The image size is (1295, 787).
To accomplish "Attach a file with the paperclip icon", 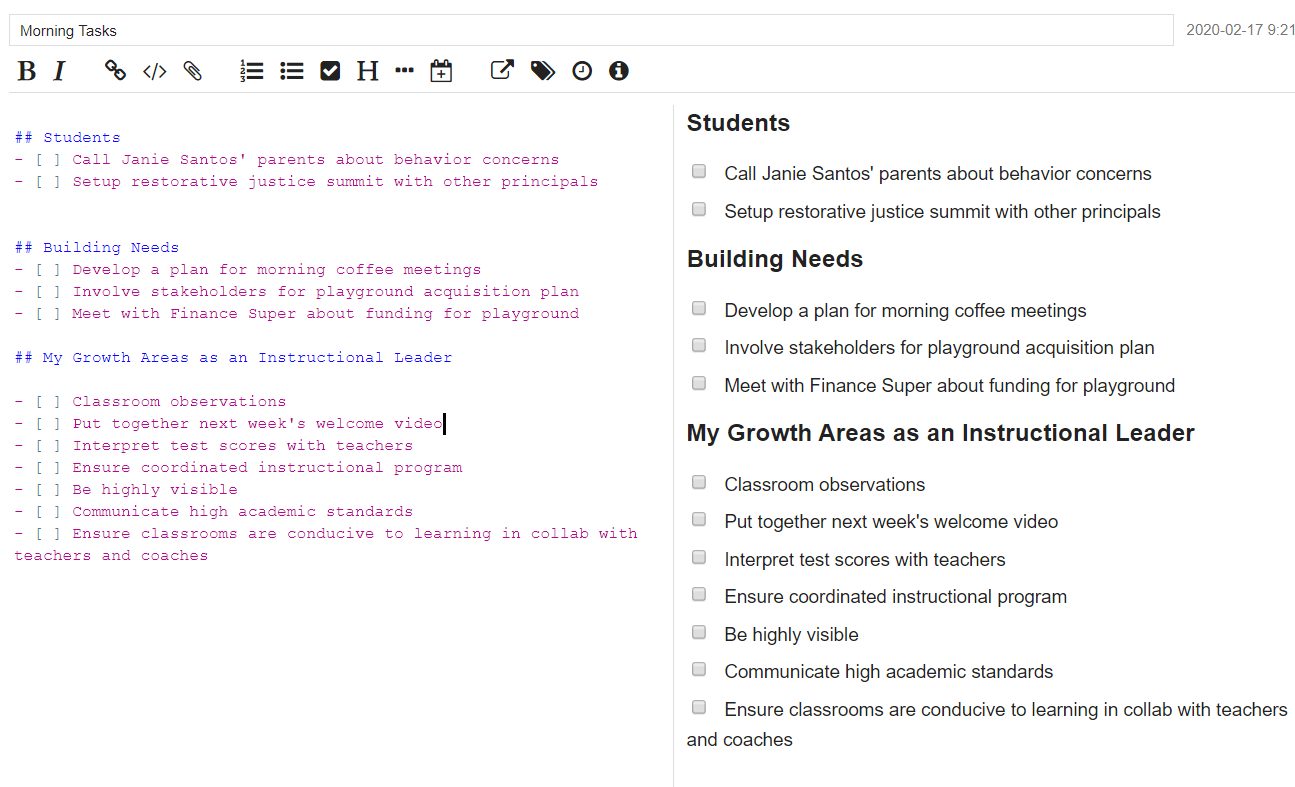I will [193, 71].
